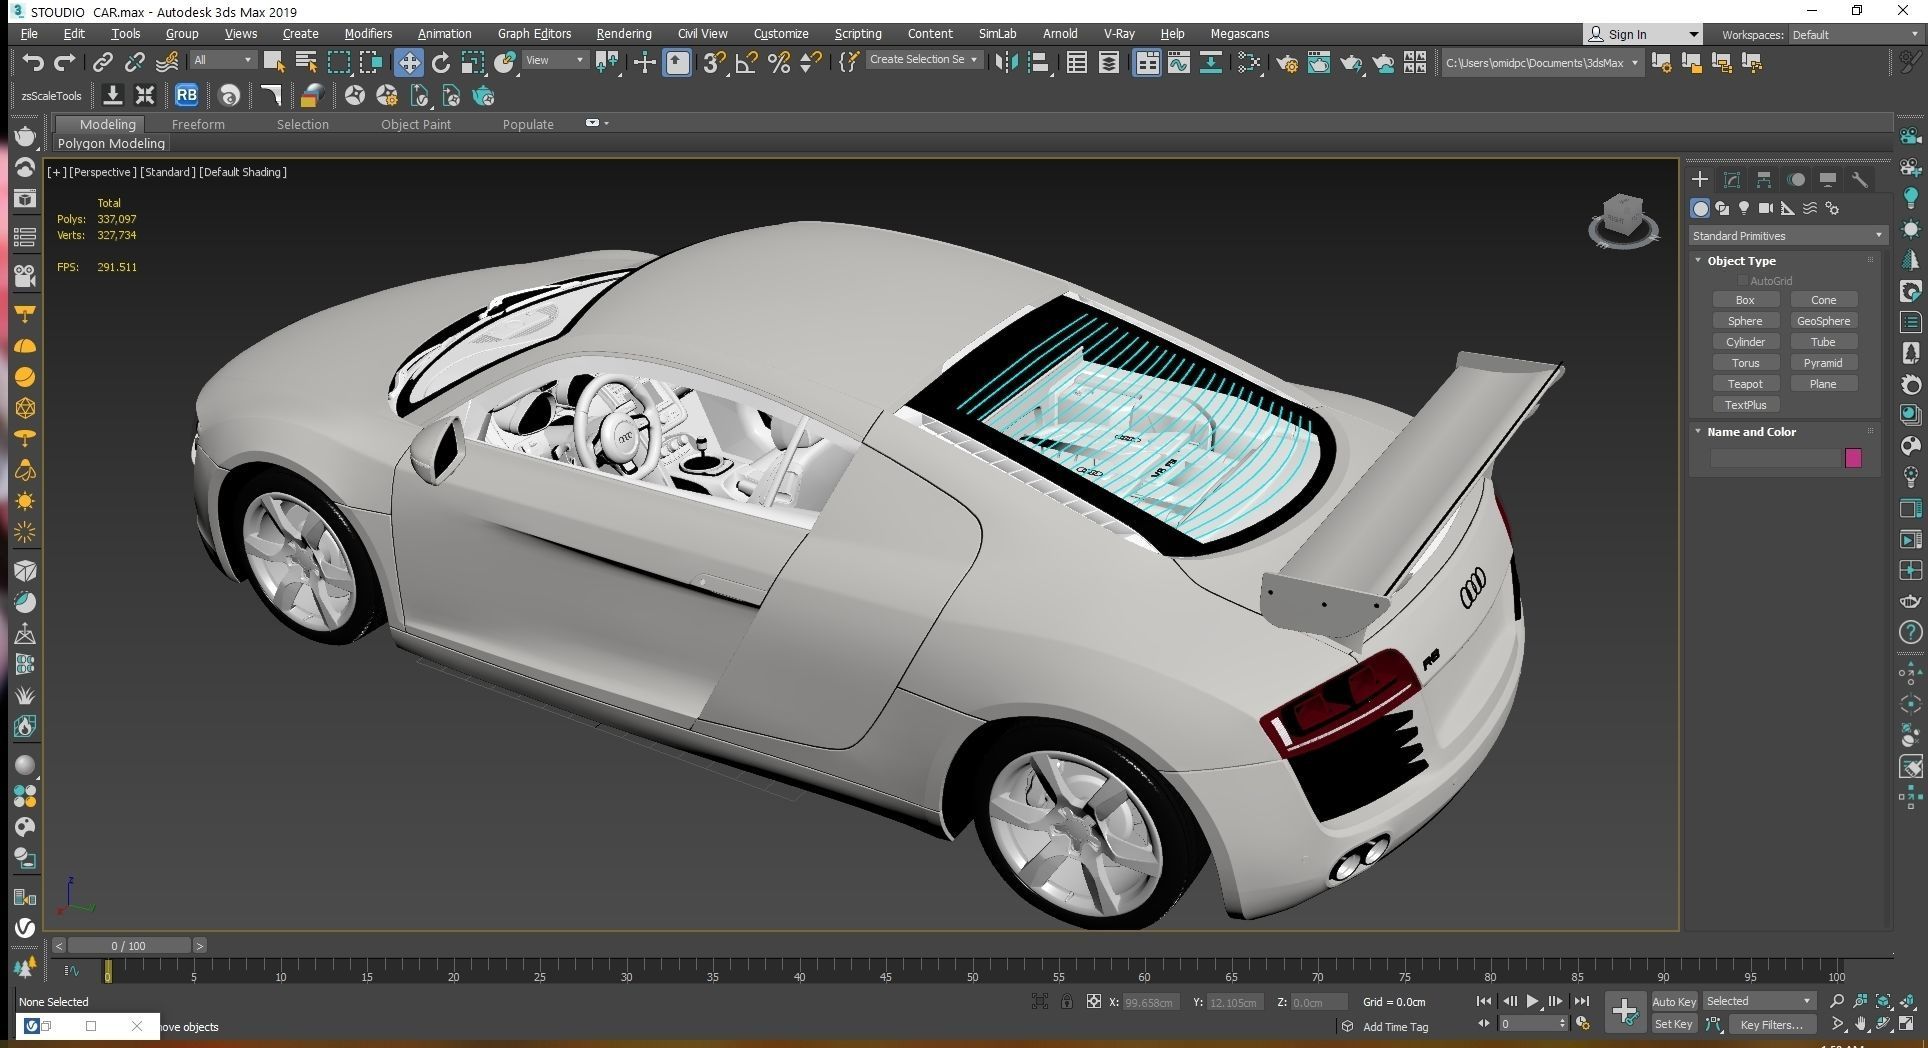Image resolution: width=1928 pixels, height=1048 pixels.
Task: Open the key Selected dropdown
Action: (x=1759, y=1001)
